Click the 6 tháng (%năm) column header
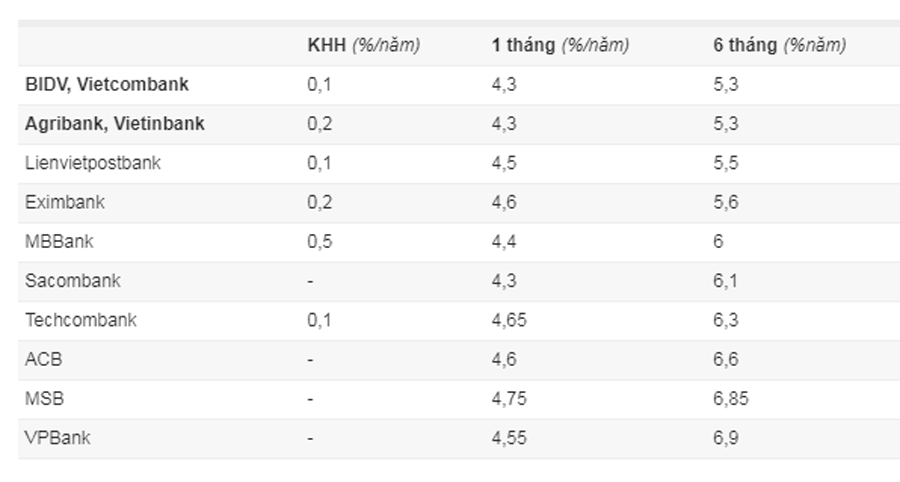 pyautogui.click(x=779, y=45)
